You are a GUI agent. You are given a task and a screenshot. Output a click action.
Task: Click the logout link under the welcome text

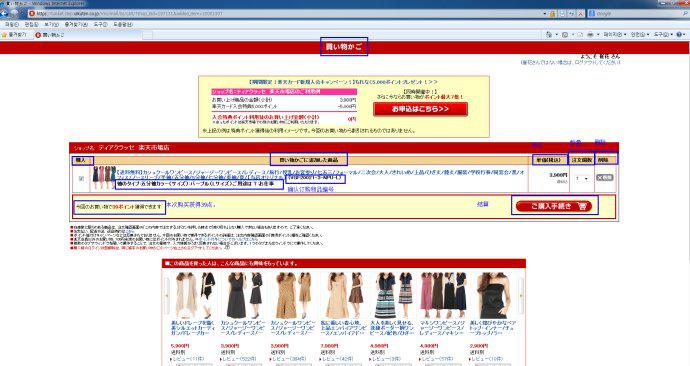pyautogui.click(x=571, y=62)
